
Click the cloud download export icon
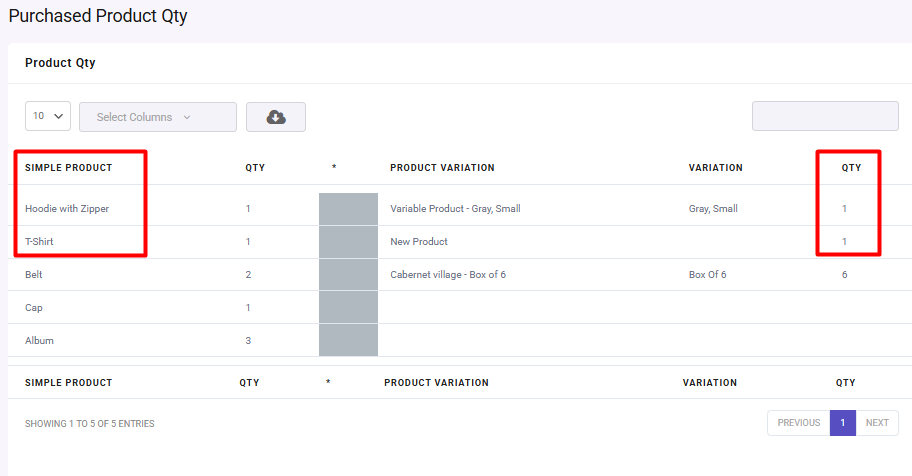[x=276, y=117]
